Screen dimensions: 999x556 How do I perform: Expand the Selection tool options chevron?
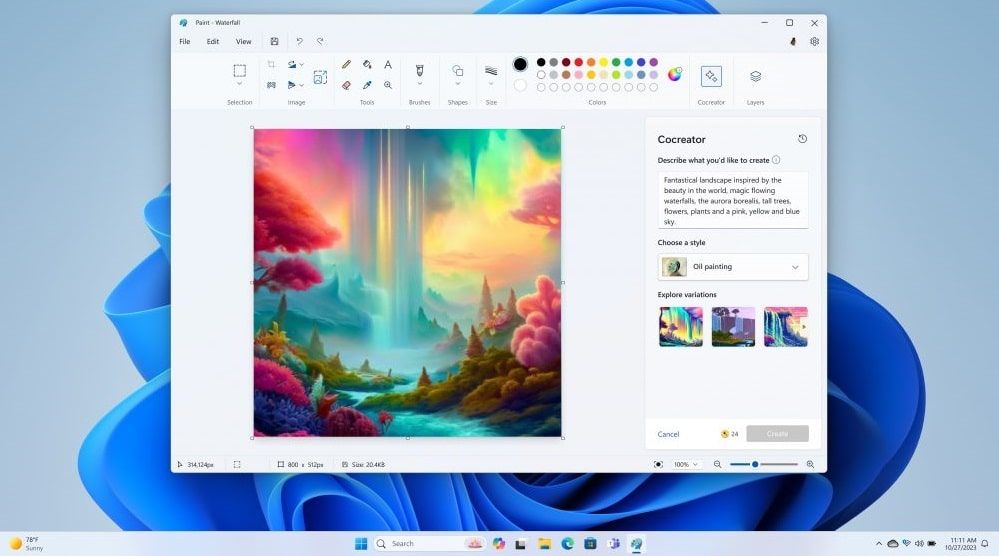tap(240, 84)
